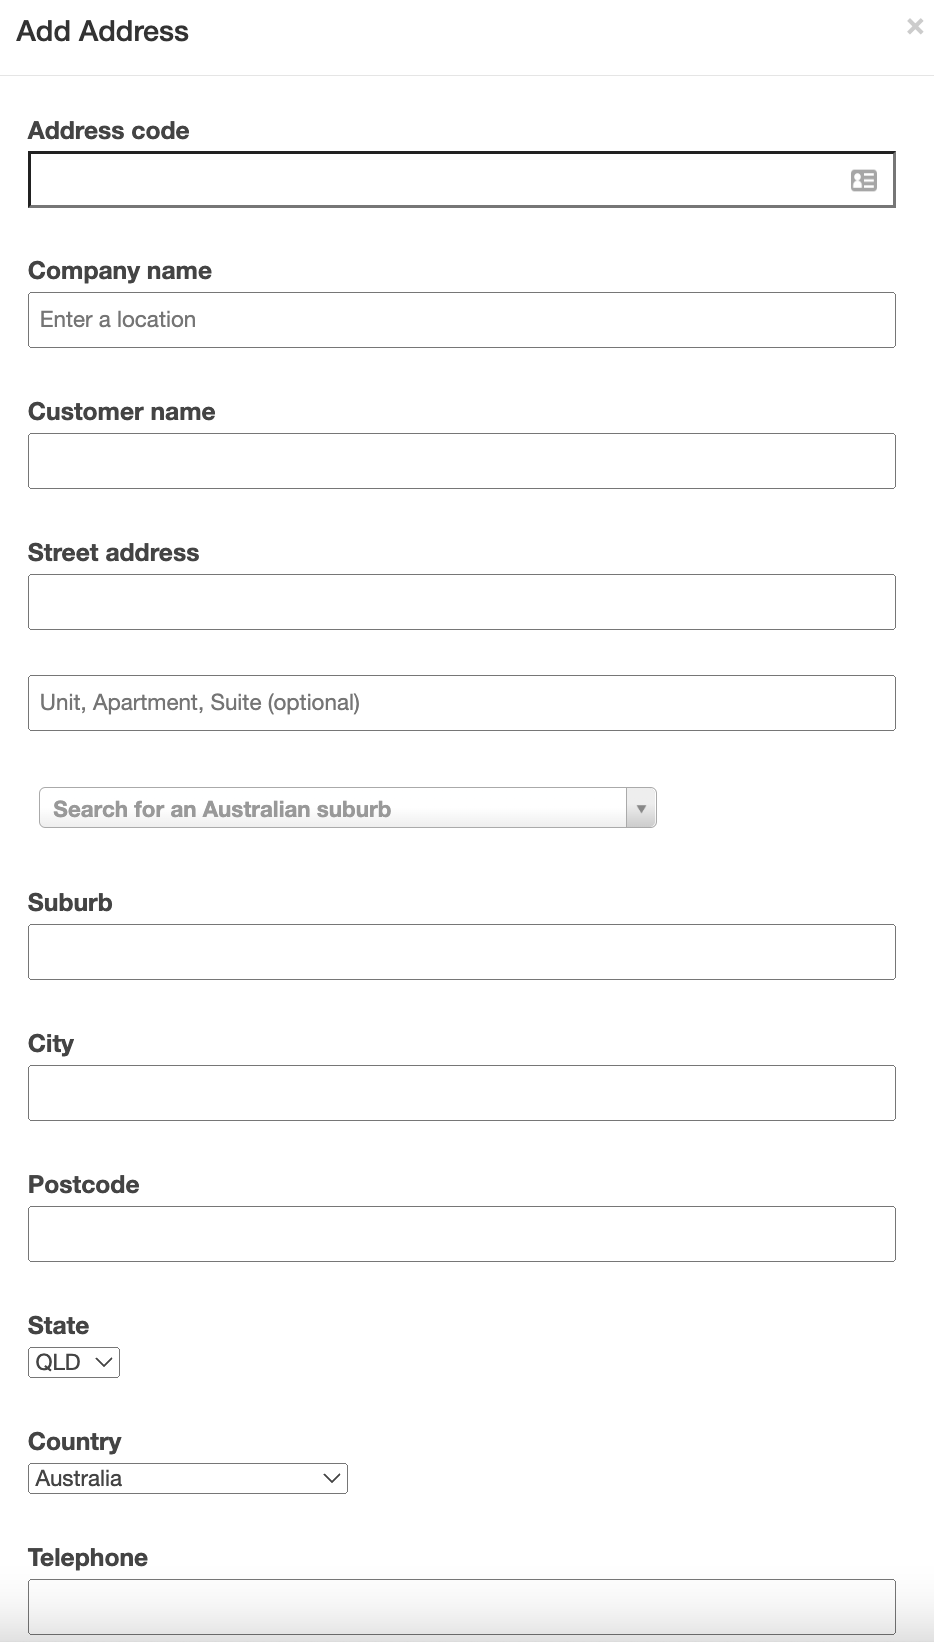
Task: Click the Postcode label text
Action: click(x=84, y=1184)
